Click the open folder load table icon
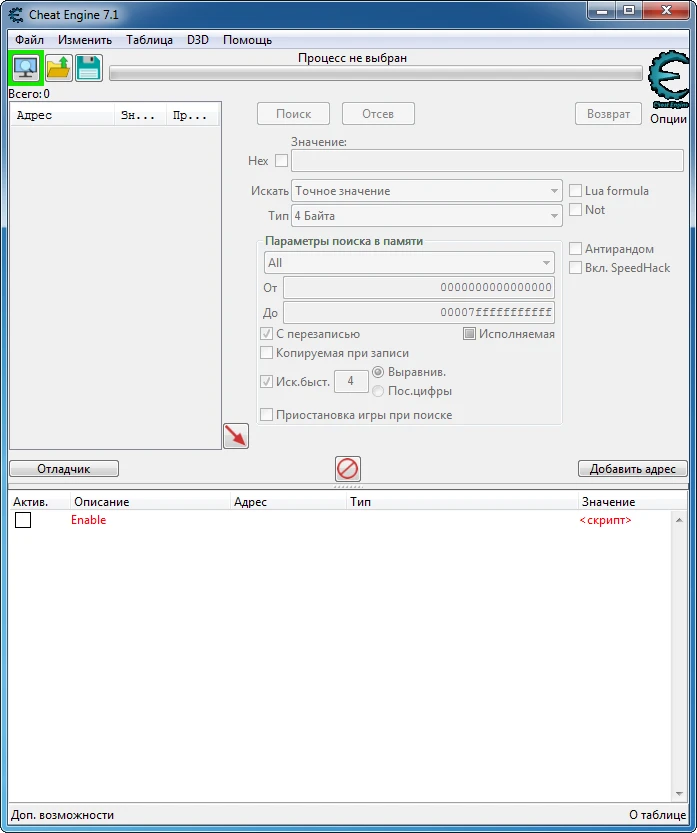The width and height of the screenshot is (697, 833). [x=58, y=68]
